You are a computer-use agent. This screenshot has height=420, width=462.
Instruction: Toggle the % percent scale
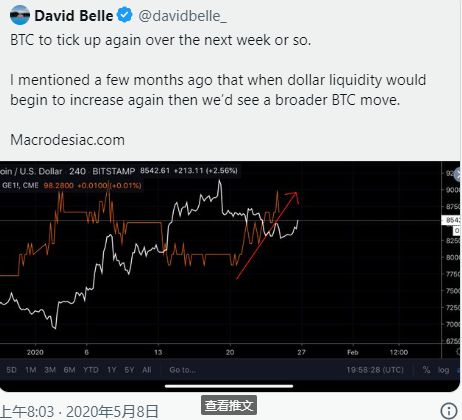[x=426, y=370]
